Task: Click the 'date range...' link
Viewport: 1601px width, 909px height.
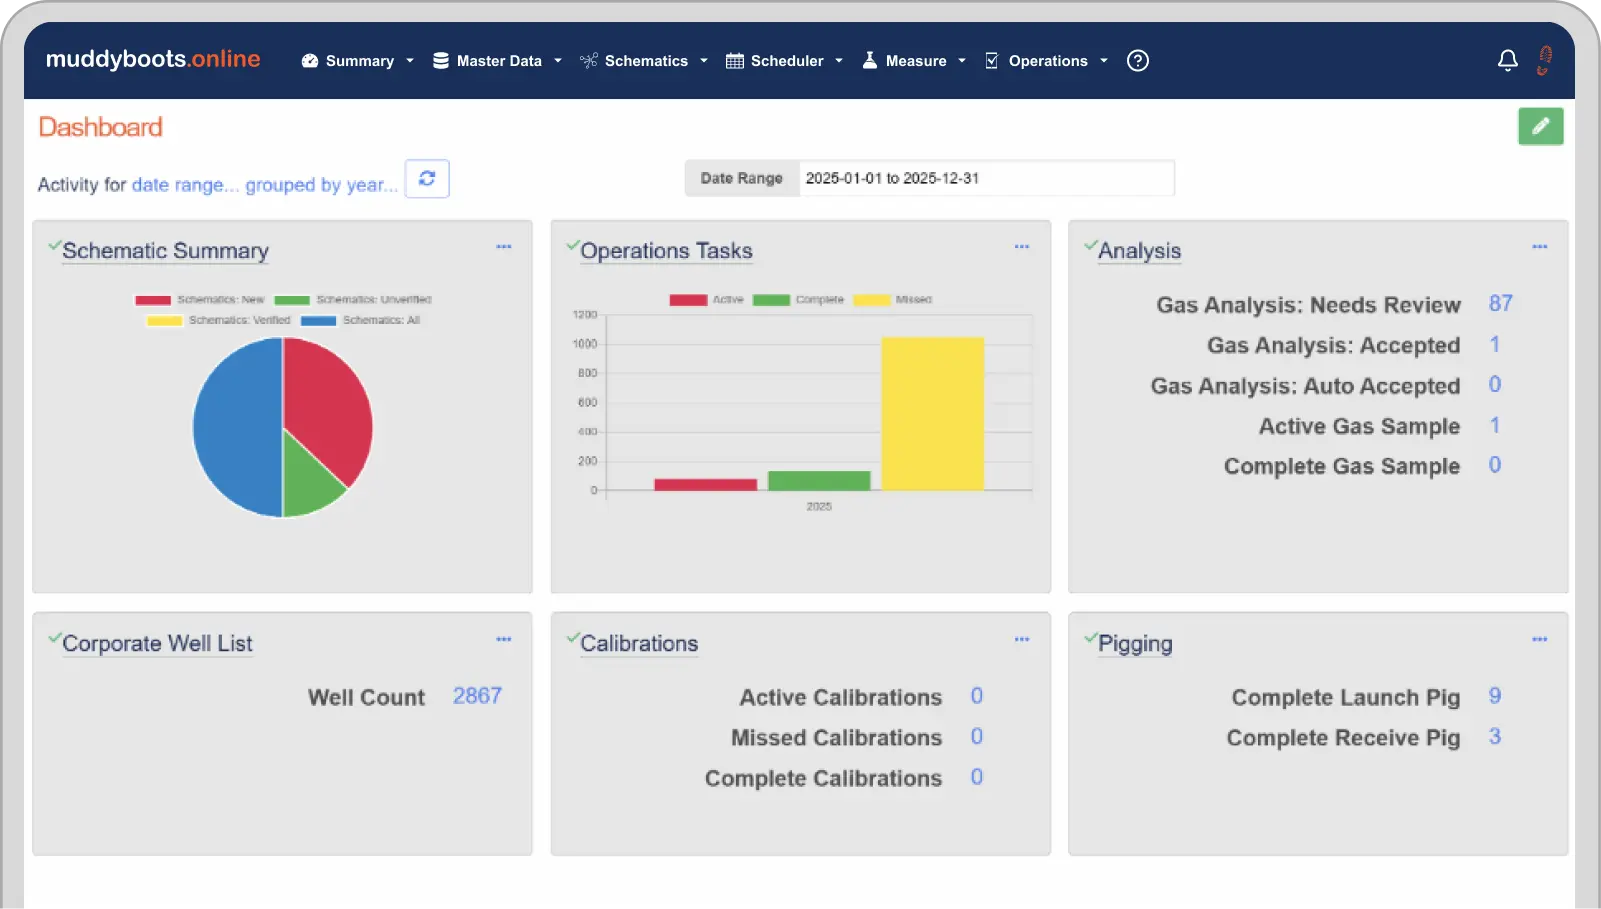Action: 184,185
